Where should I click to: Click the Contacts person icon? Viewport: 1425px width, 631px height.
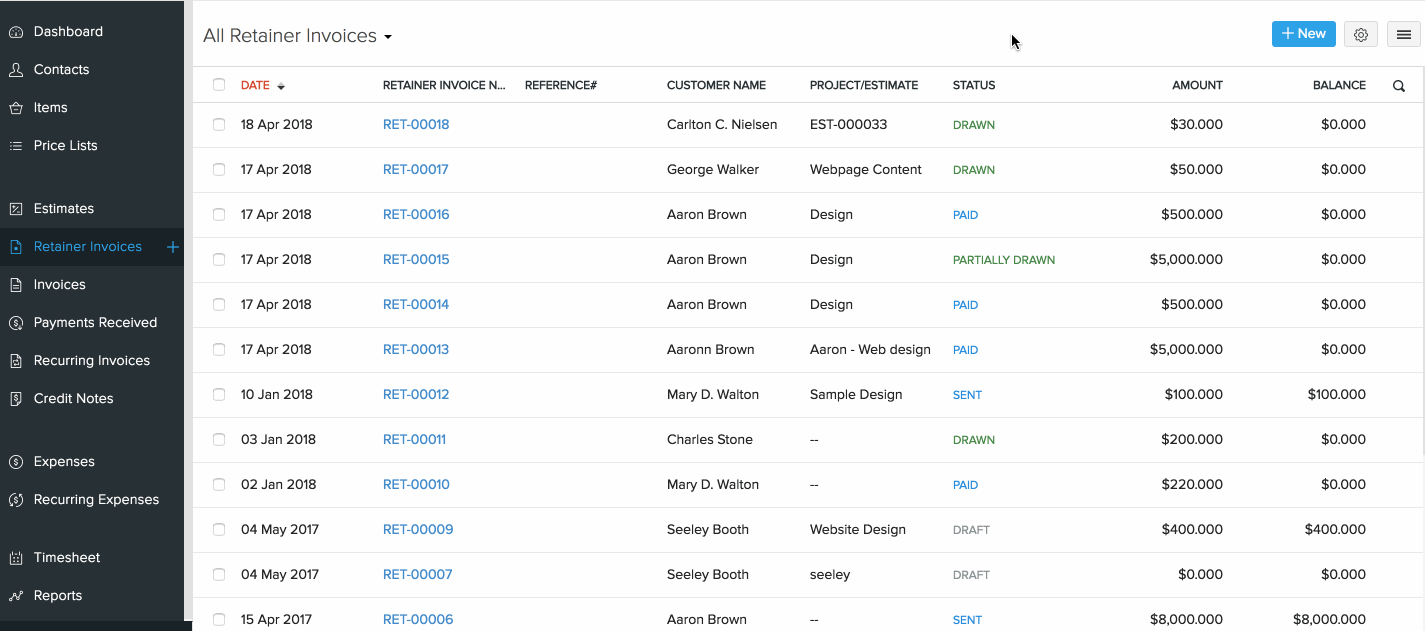16,70
